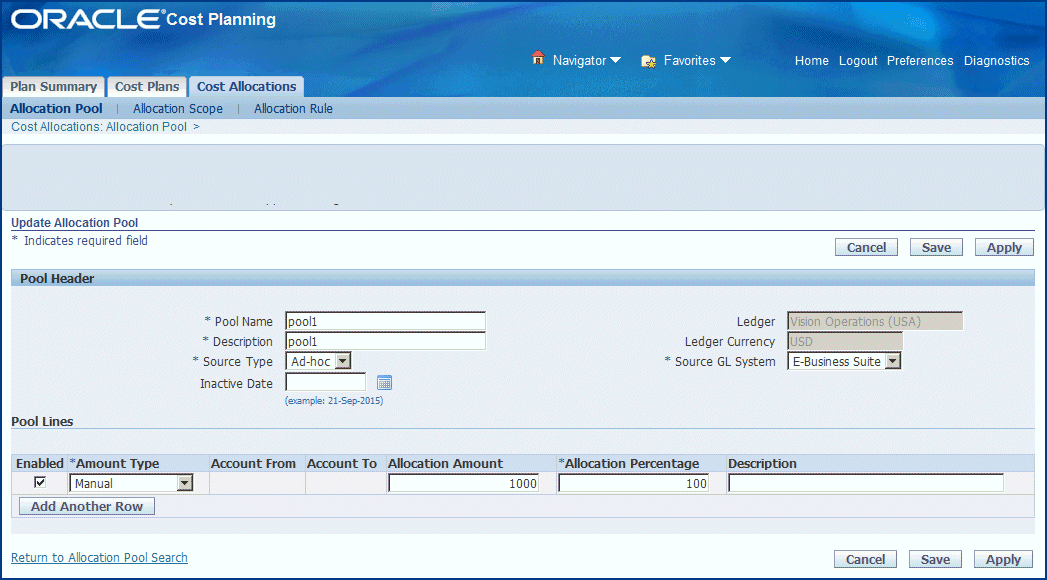
Task: Click the Home link
Action: click(811, 61)
